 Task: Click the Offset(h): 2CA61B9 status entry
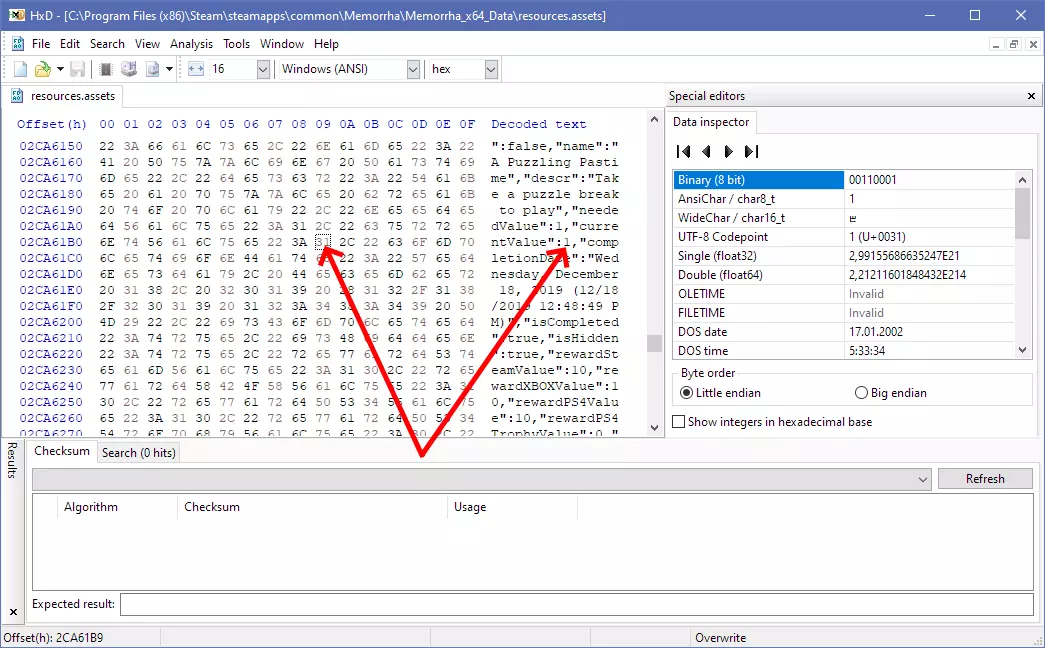(x=54, y=638)
